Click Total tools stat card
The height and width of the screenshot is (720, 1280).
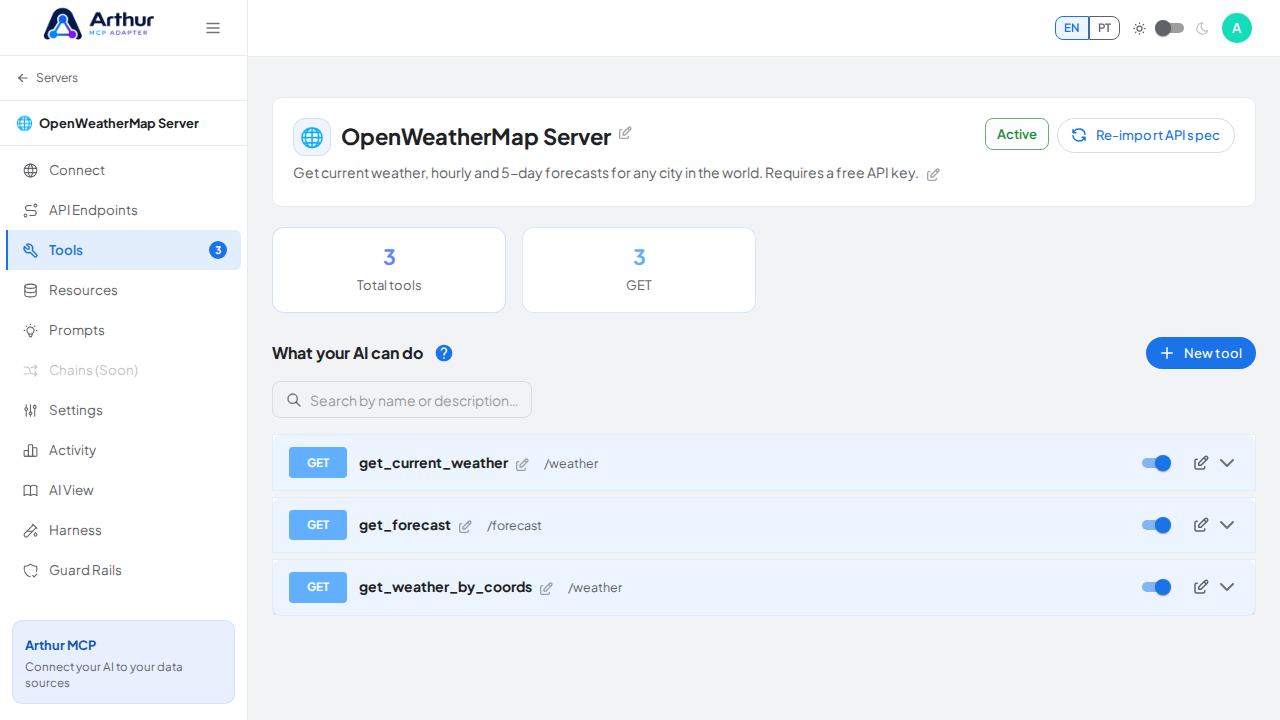pos(389,270)
